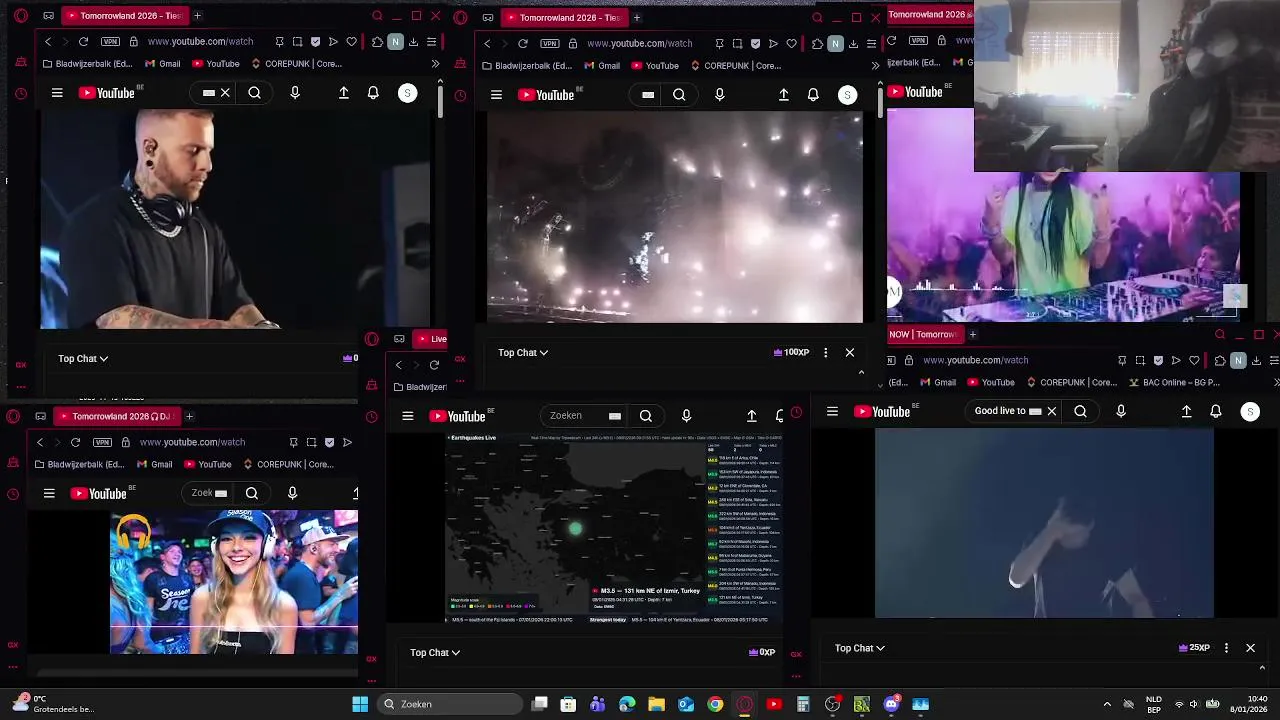The width and height of the screenshot is (1280, 720).
Task: Select 'Tomorrowland 2026 DJ' tab in the bottom-left window
Action: pos(116,416)
